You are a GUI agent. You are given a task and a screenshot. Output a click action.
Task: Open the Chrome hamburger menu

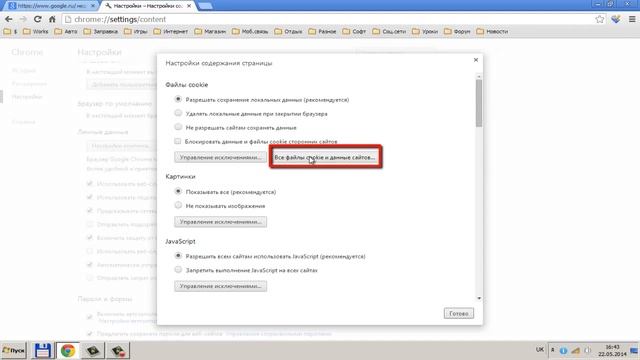[x=632, y=19]
